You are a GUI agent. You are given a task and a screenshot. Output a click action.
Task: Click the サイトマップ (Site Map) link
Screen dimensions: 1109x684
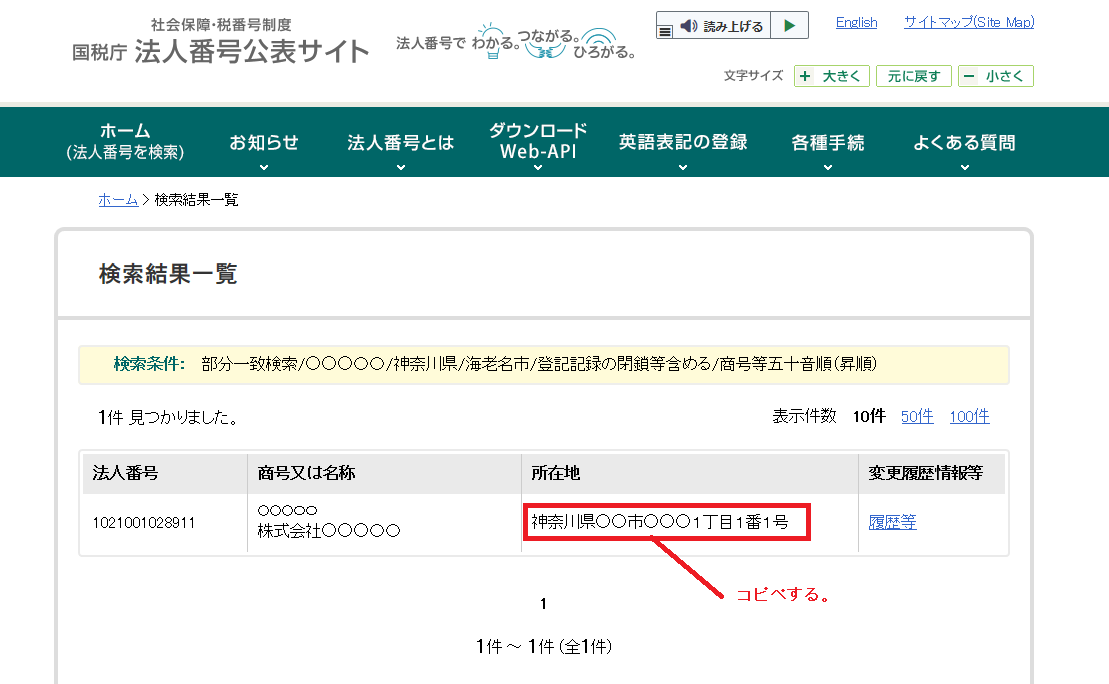[967, 22]
